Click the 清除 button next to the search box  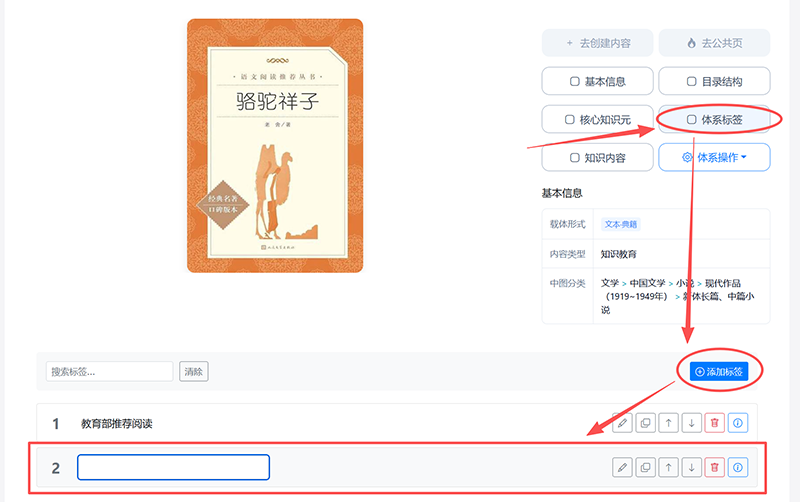[193, 371]
